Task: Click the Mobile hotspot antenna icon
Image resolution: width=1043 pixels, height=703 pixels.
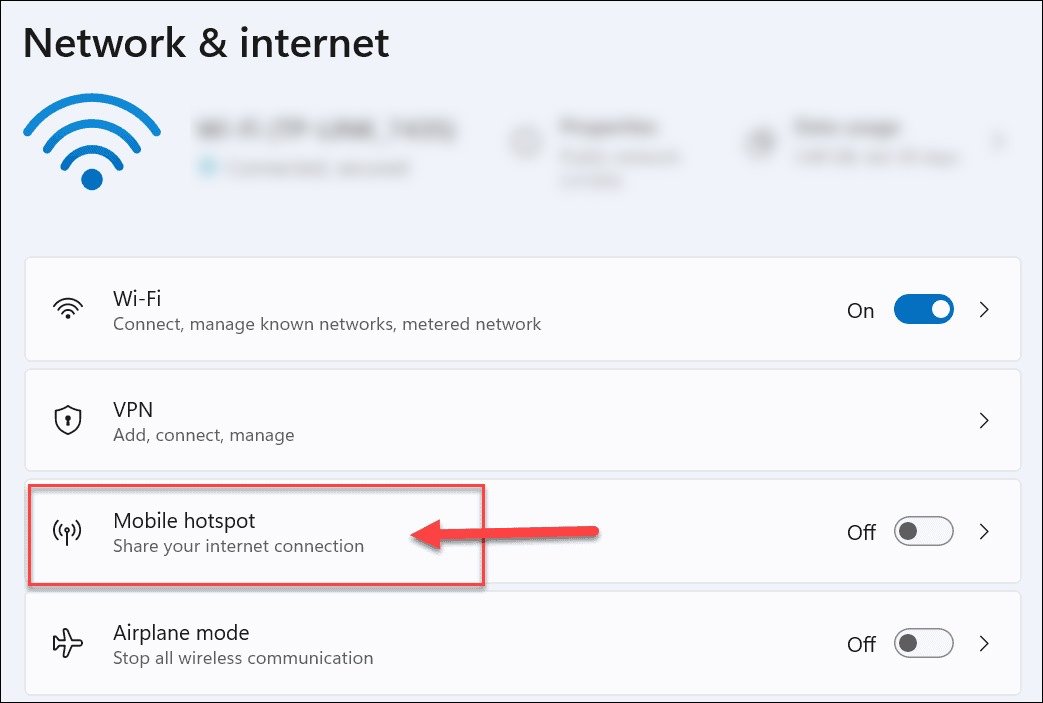Action: click(x=66, y=531)
